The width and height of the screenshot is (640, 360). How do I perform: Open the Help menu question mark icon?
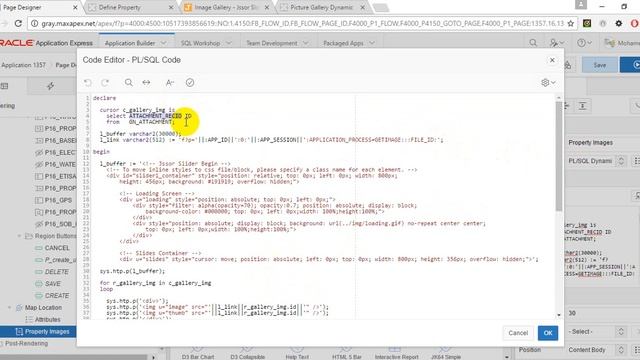[x=584, y=42]
